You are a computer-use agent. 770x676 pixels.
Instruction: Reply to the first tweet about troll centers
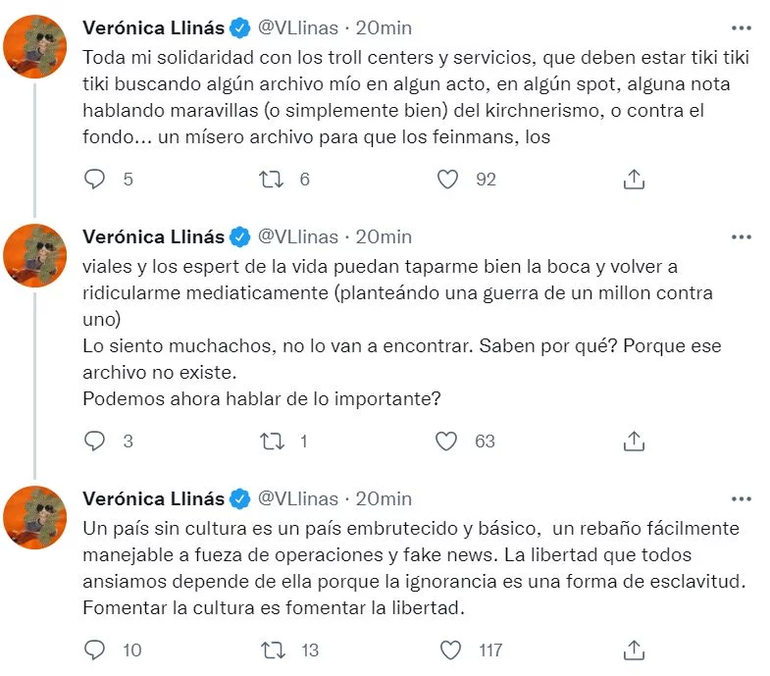click(x=94, y=180)
